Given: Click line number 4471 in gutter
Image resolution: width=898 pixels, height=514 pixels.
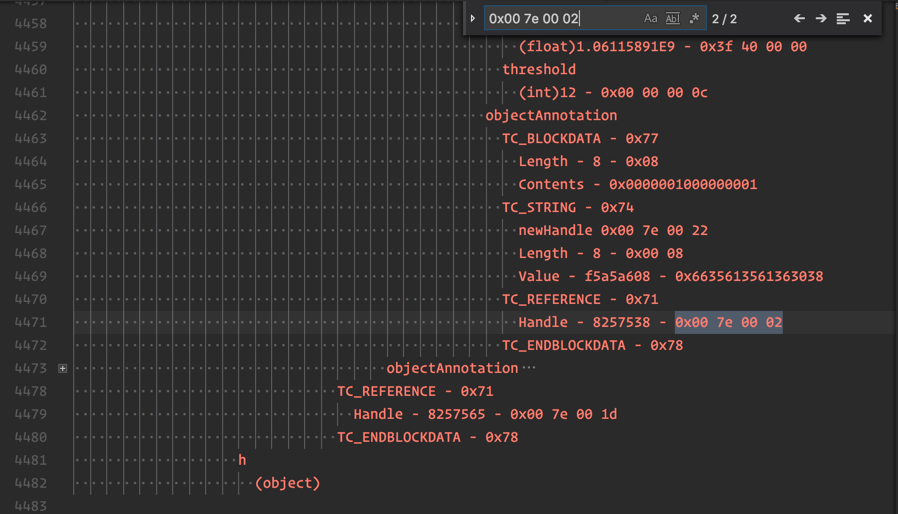Looking at the screenshot, I should coord(31,322).
